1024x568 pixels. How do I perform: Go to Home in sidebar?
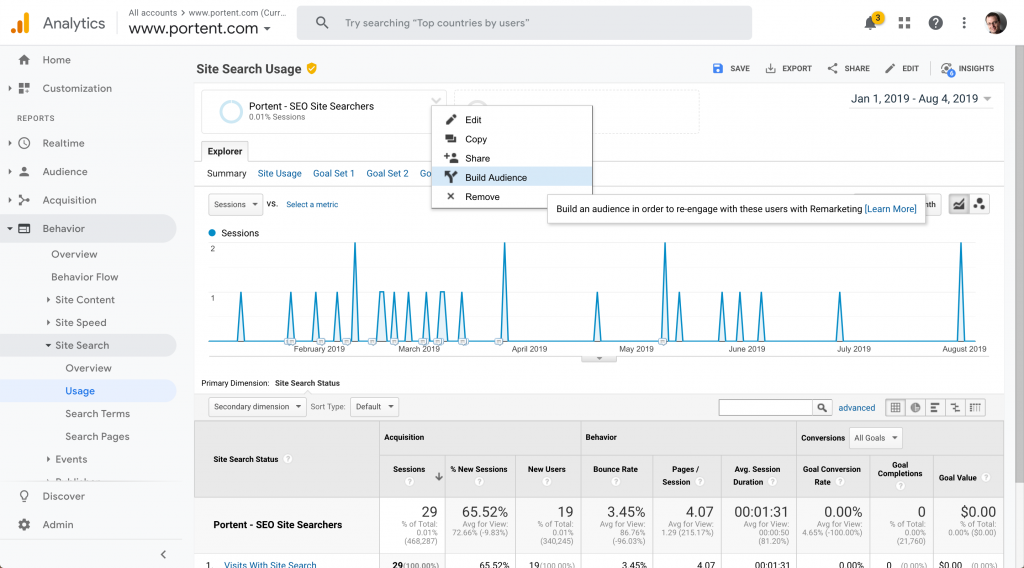tap(56, 60)
